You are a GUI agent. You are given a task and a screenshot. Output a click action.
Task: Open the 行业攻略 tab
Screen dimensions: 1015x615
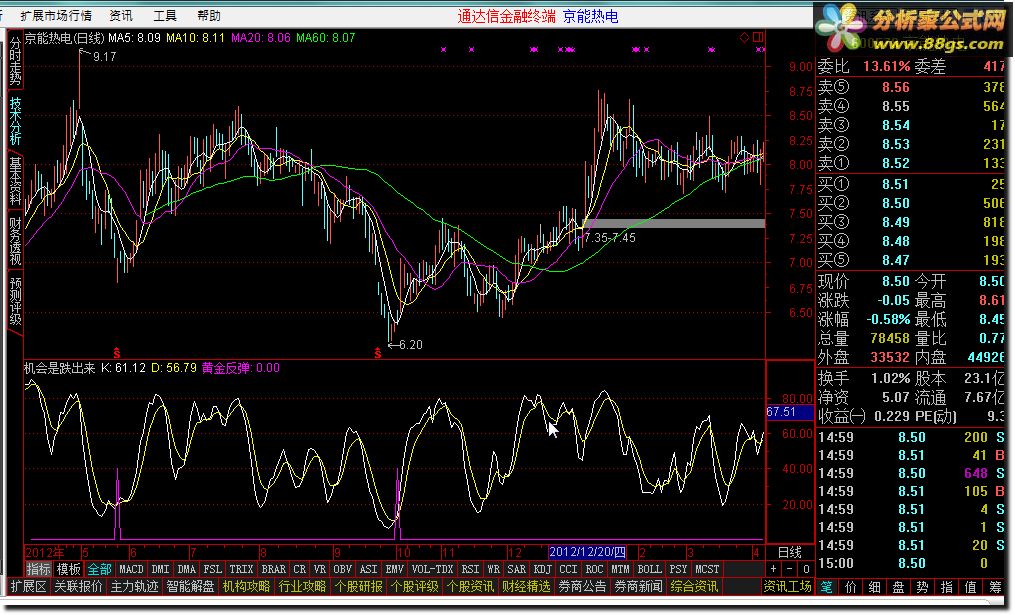tap(302, 587)
